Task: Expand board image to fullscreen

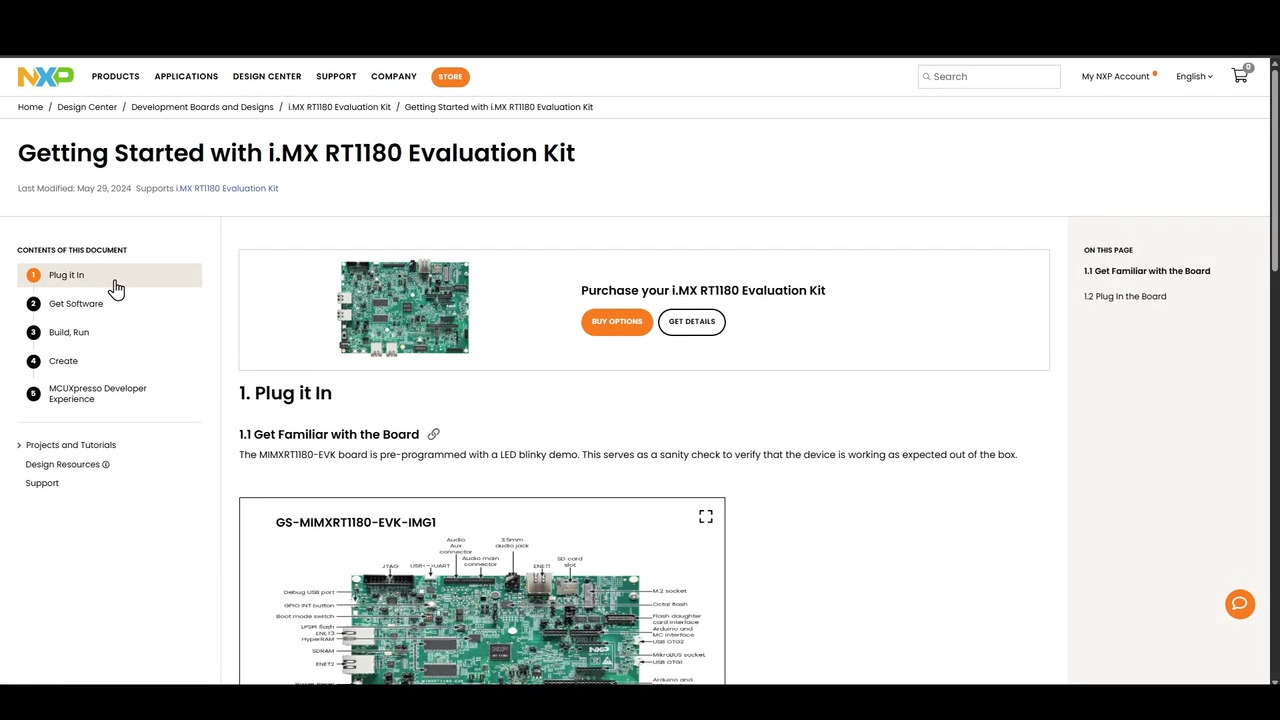Action: tap(706, 516)
